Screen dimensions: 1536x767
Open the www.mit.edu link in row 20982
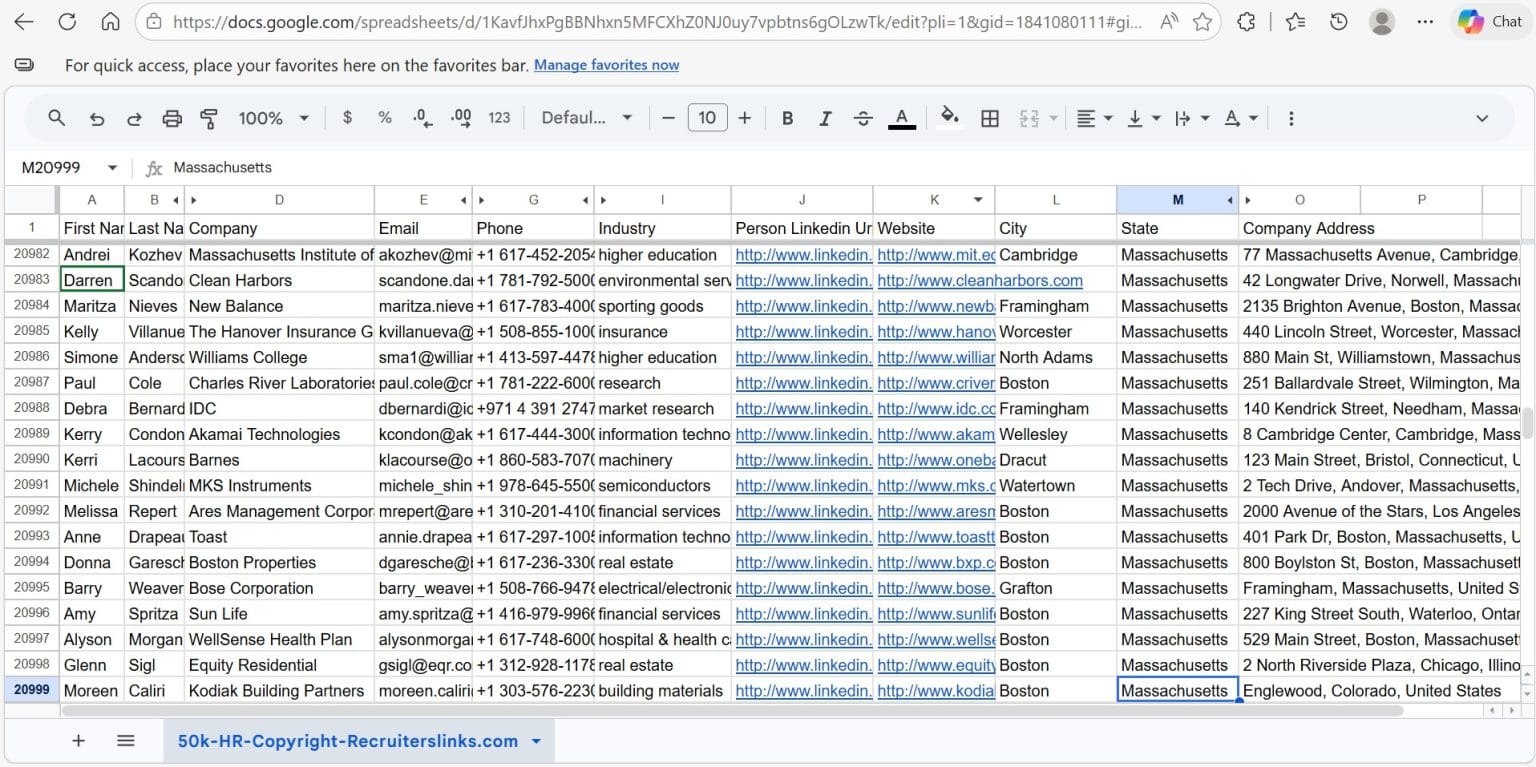click(936, 255)
